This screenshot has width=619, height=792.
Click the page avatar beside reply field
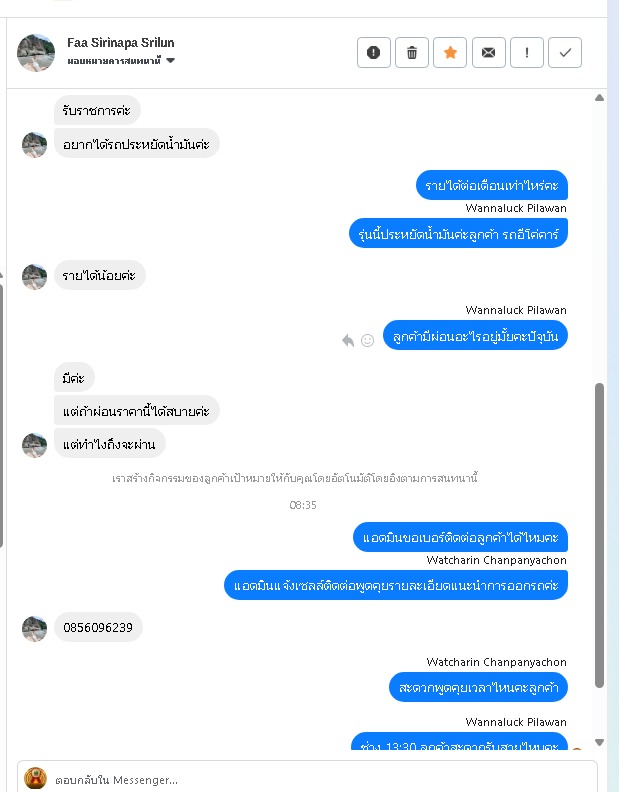[35, 778]
